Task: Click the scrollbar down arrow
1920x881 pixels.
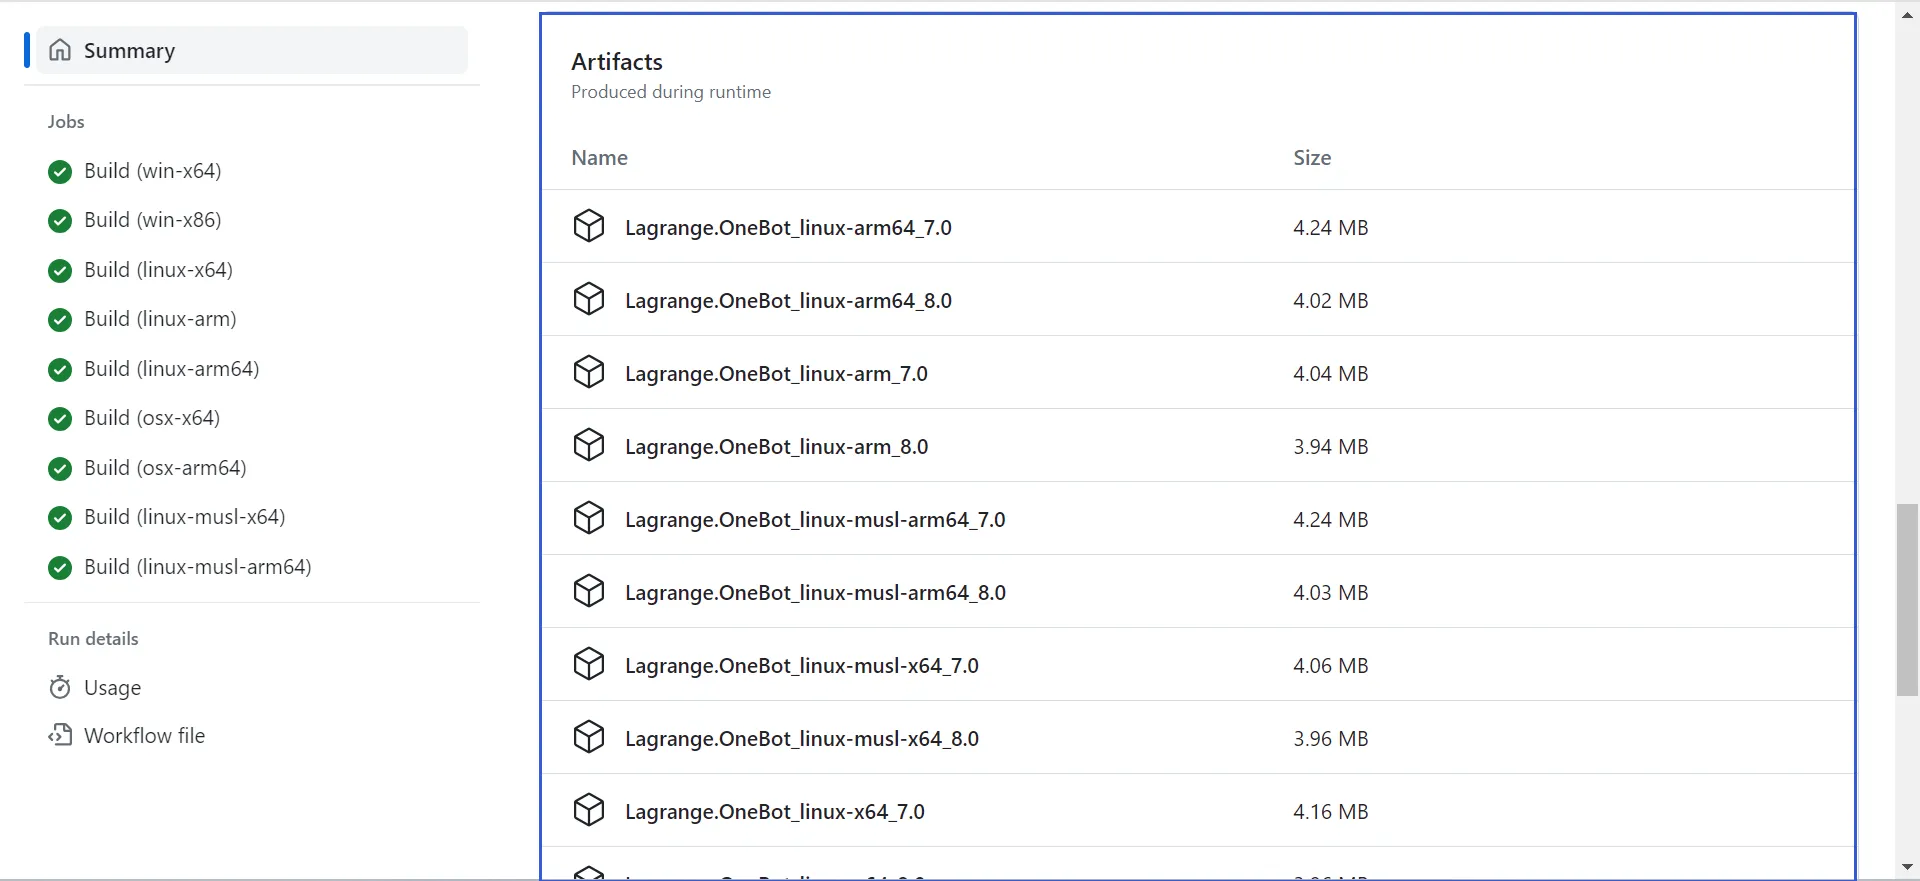Action: coord(1907,867)
